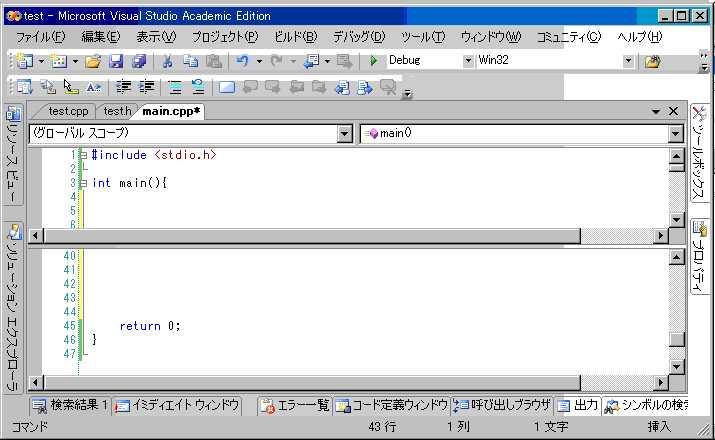Open the ビルド(B) menu

(295, 37)
